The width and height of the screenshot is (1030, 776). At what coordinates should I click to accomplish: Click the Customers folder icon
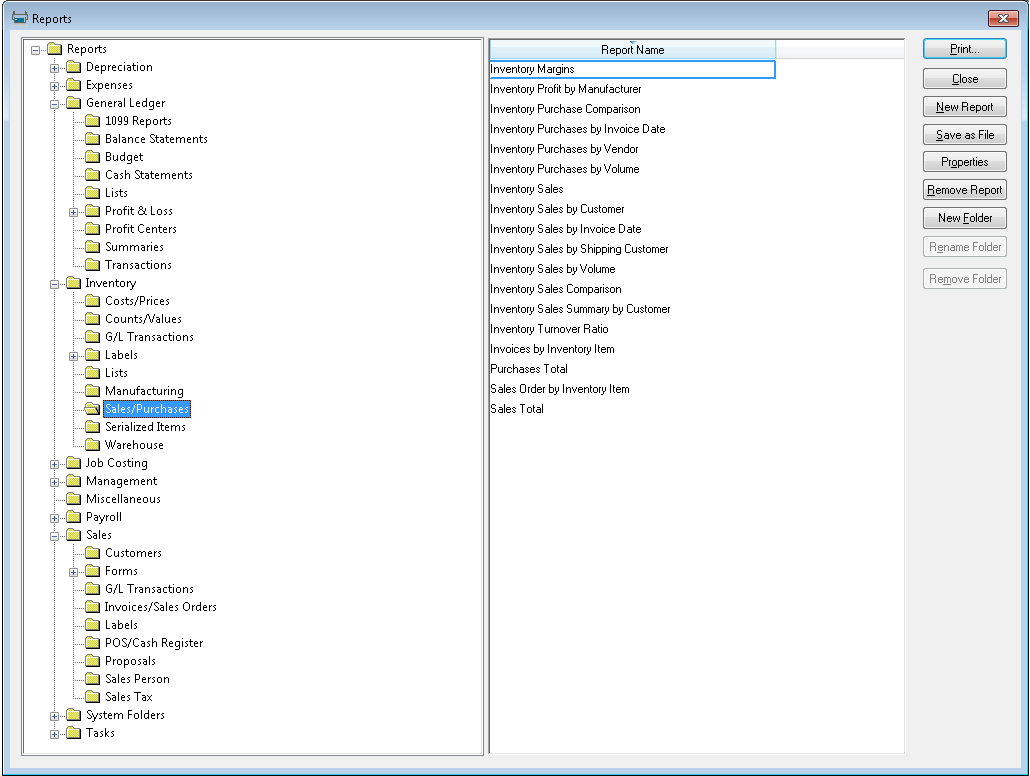(x=93, y=553)
